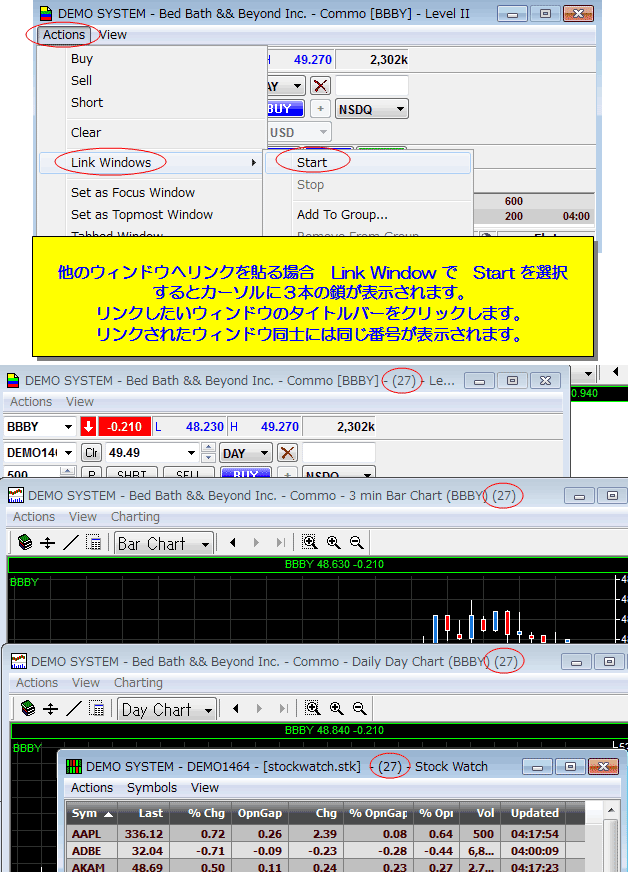Viewport: 628px width, 872px height.
Task: Click the Clr button next to price field
Action: pos(91,453)
